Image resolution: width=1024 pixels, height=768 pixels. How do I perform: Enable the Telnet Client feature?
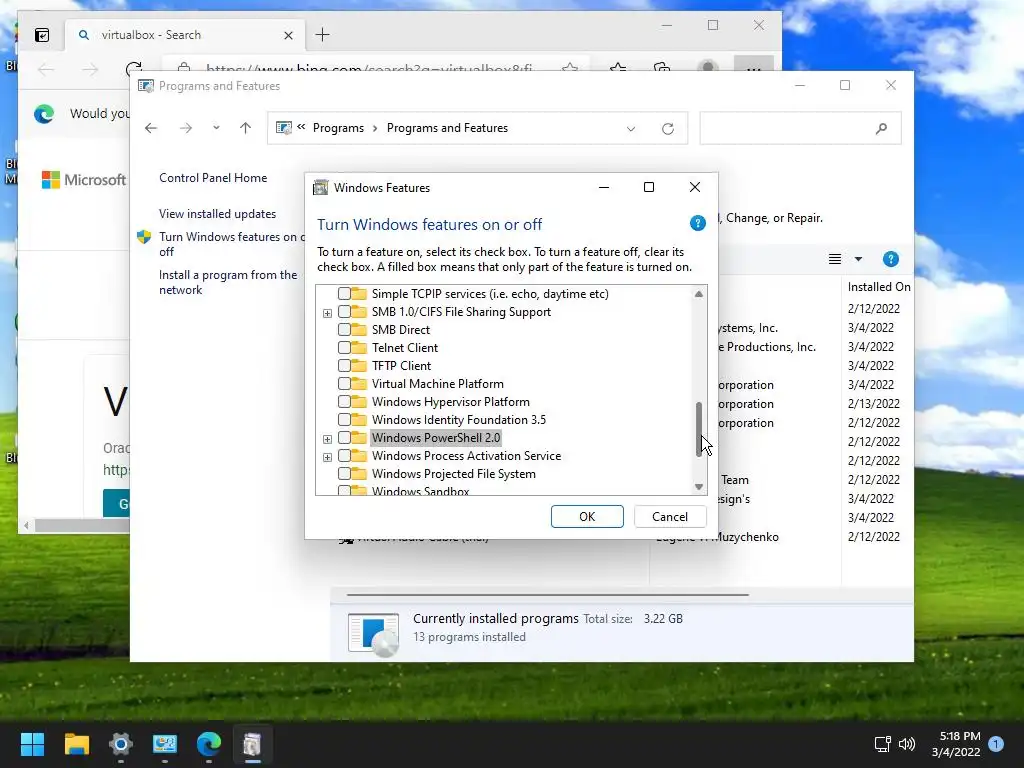[344, 348]
